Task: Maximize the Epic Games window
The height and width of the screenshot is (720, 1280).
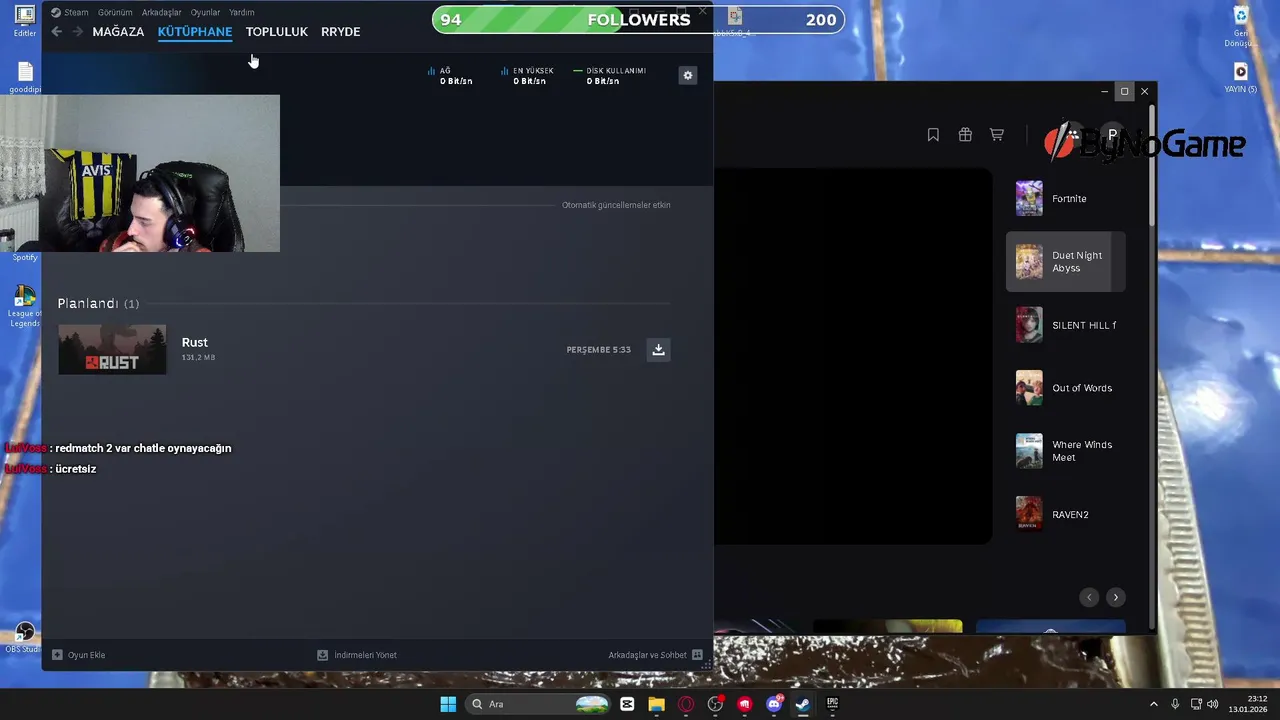Action: coord(1124,91)
